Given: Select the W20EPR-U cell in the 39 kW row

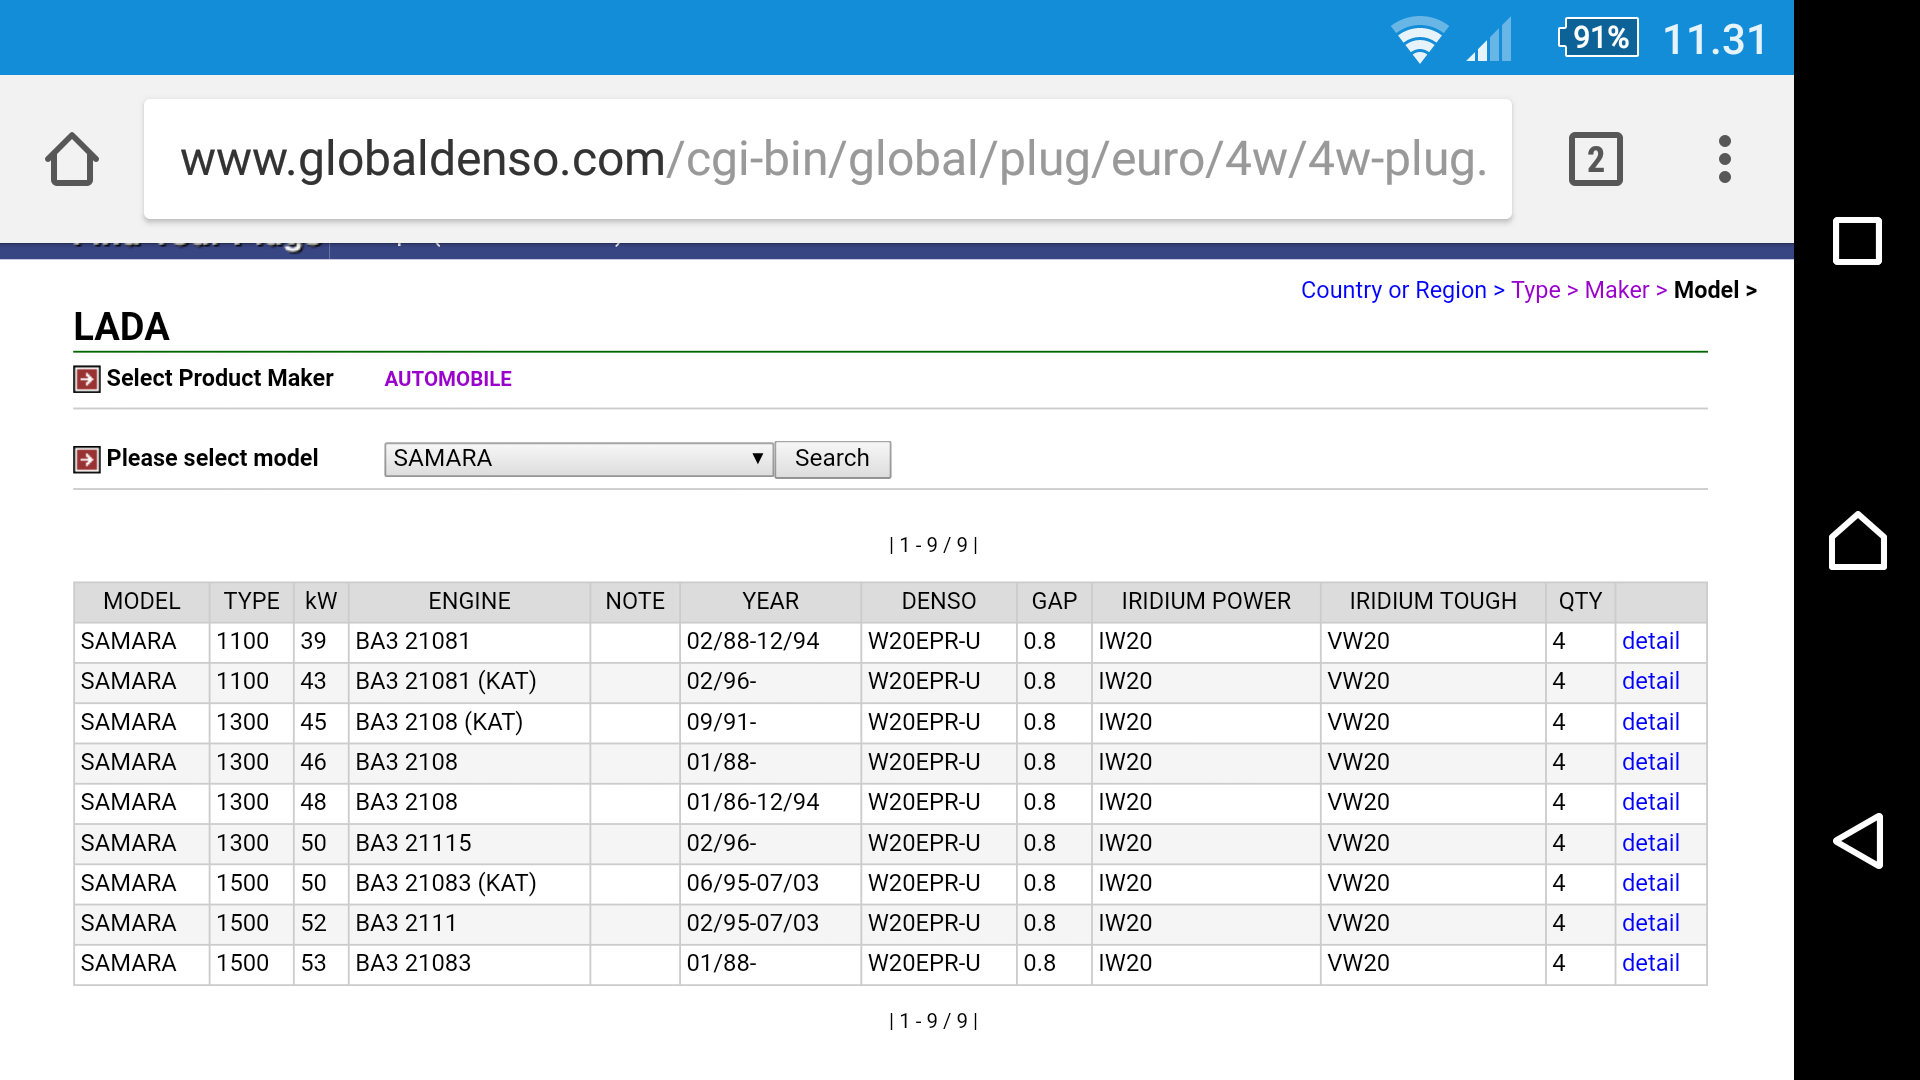Looking at the screenshot, I should click(938, 641).
